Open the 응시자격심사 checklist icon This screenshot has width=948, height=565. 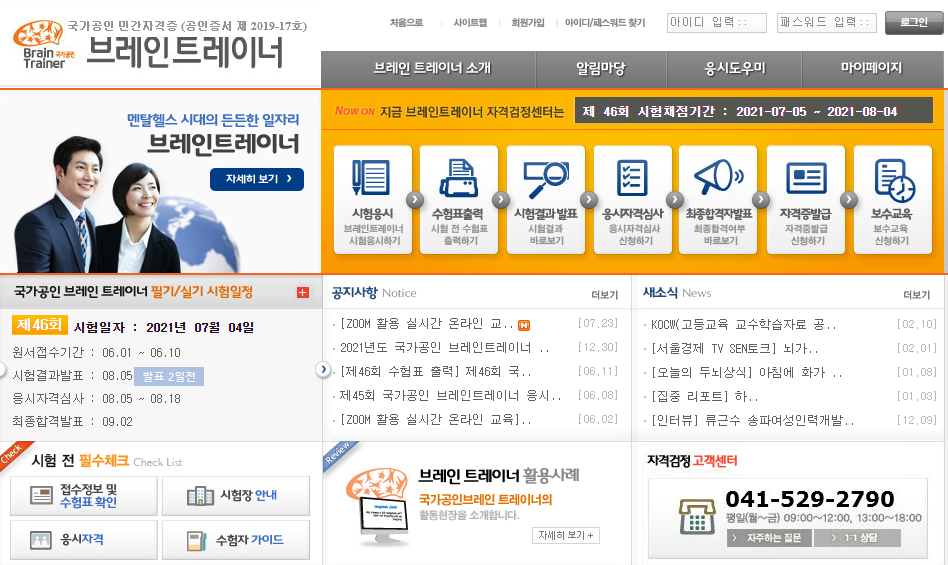click(632, 178)
